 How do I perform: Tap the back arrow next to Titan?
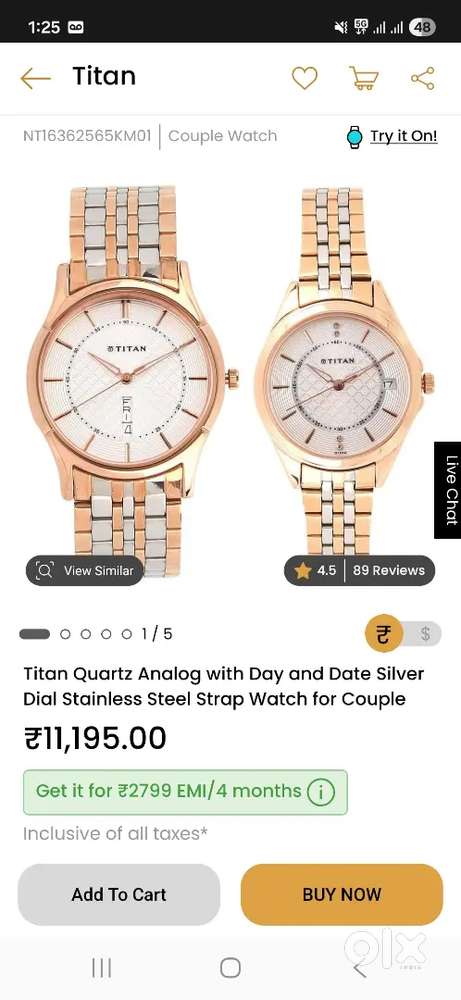tap(35, 78)
